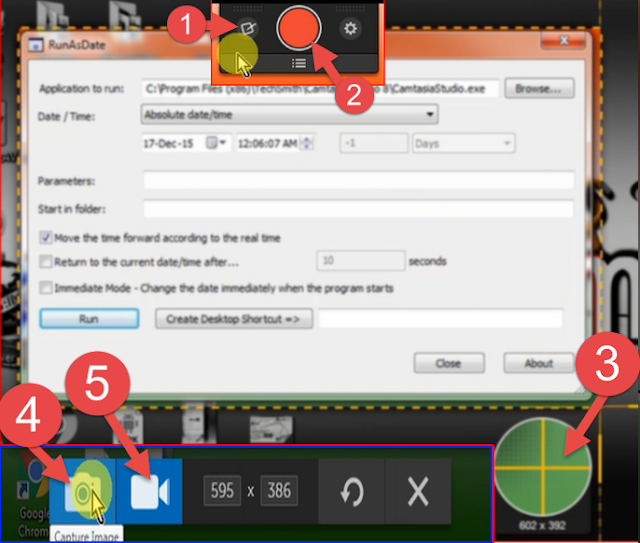
Task: Open the Absolute date/time dropdown
Action: 289,114
